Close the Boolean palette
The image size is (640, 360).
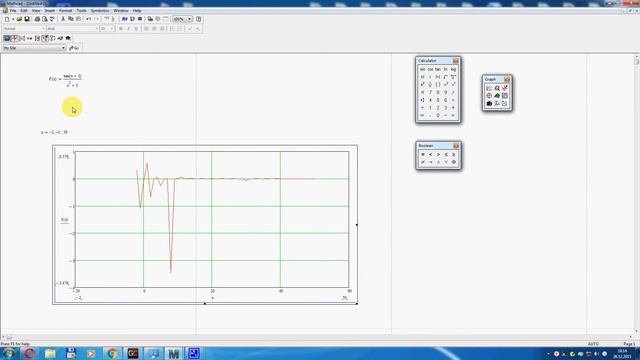click(x=456, y=146)
